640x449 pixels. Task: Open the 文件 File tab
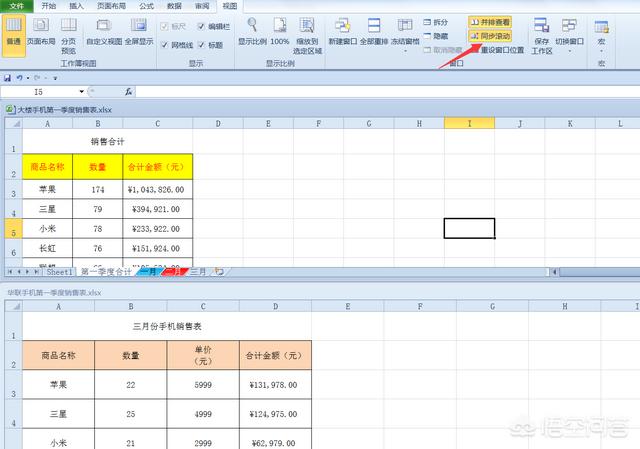16,6
